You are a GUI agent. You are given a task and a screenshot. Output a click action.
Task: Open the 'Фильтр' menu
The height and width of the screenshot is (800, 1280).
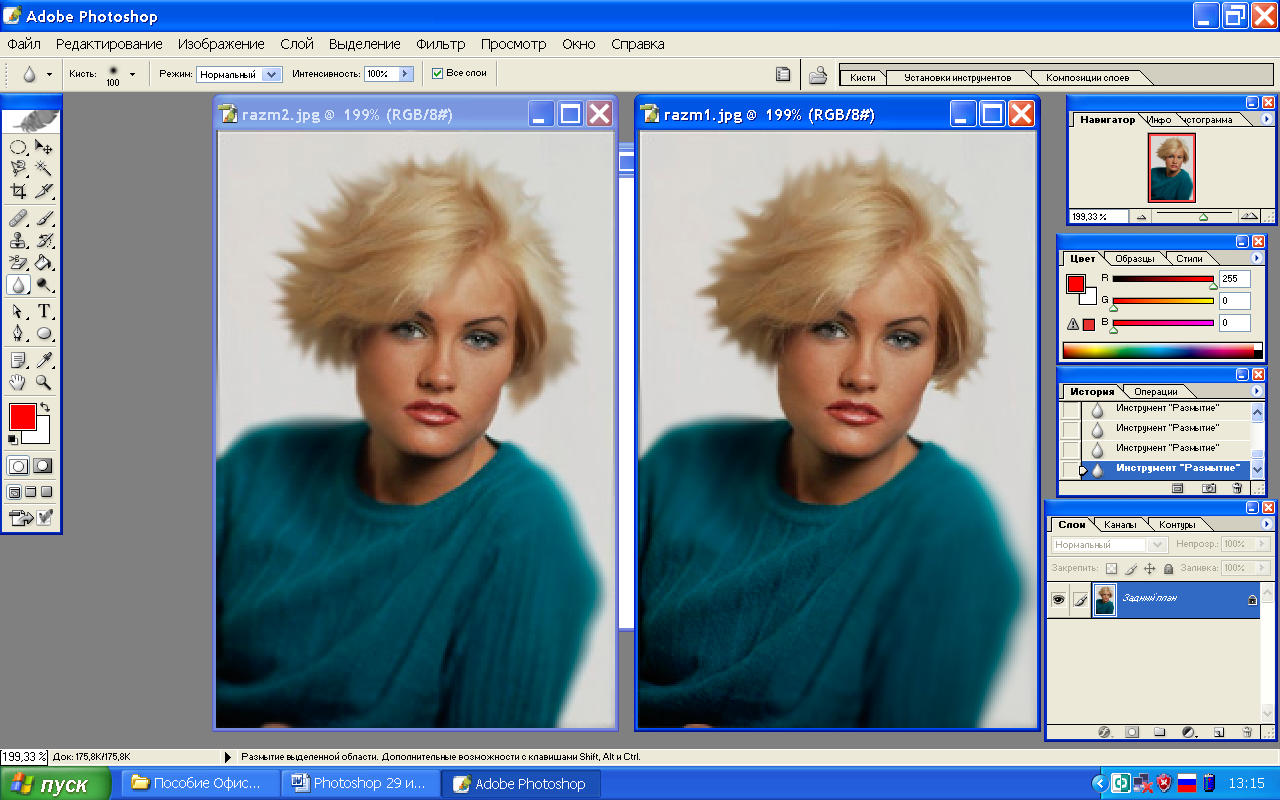[441, 44]
